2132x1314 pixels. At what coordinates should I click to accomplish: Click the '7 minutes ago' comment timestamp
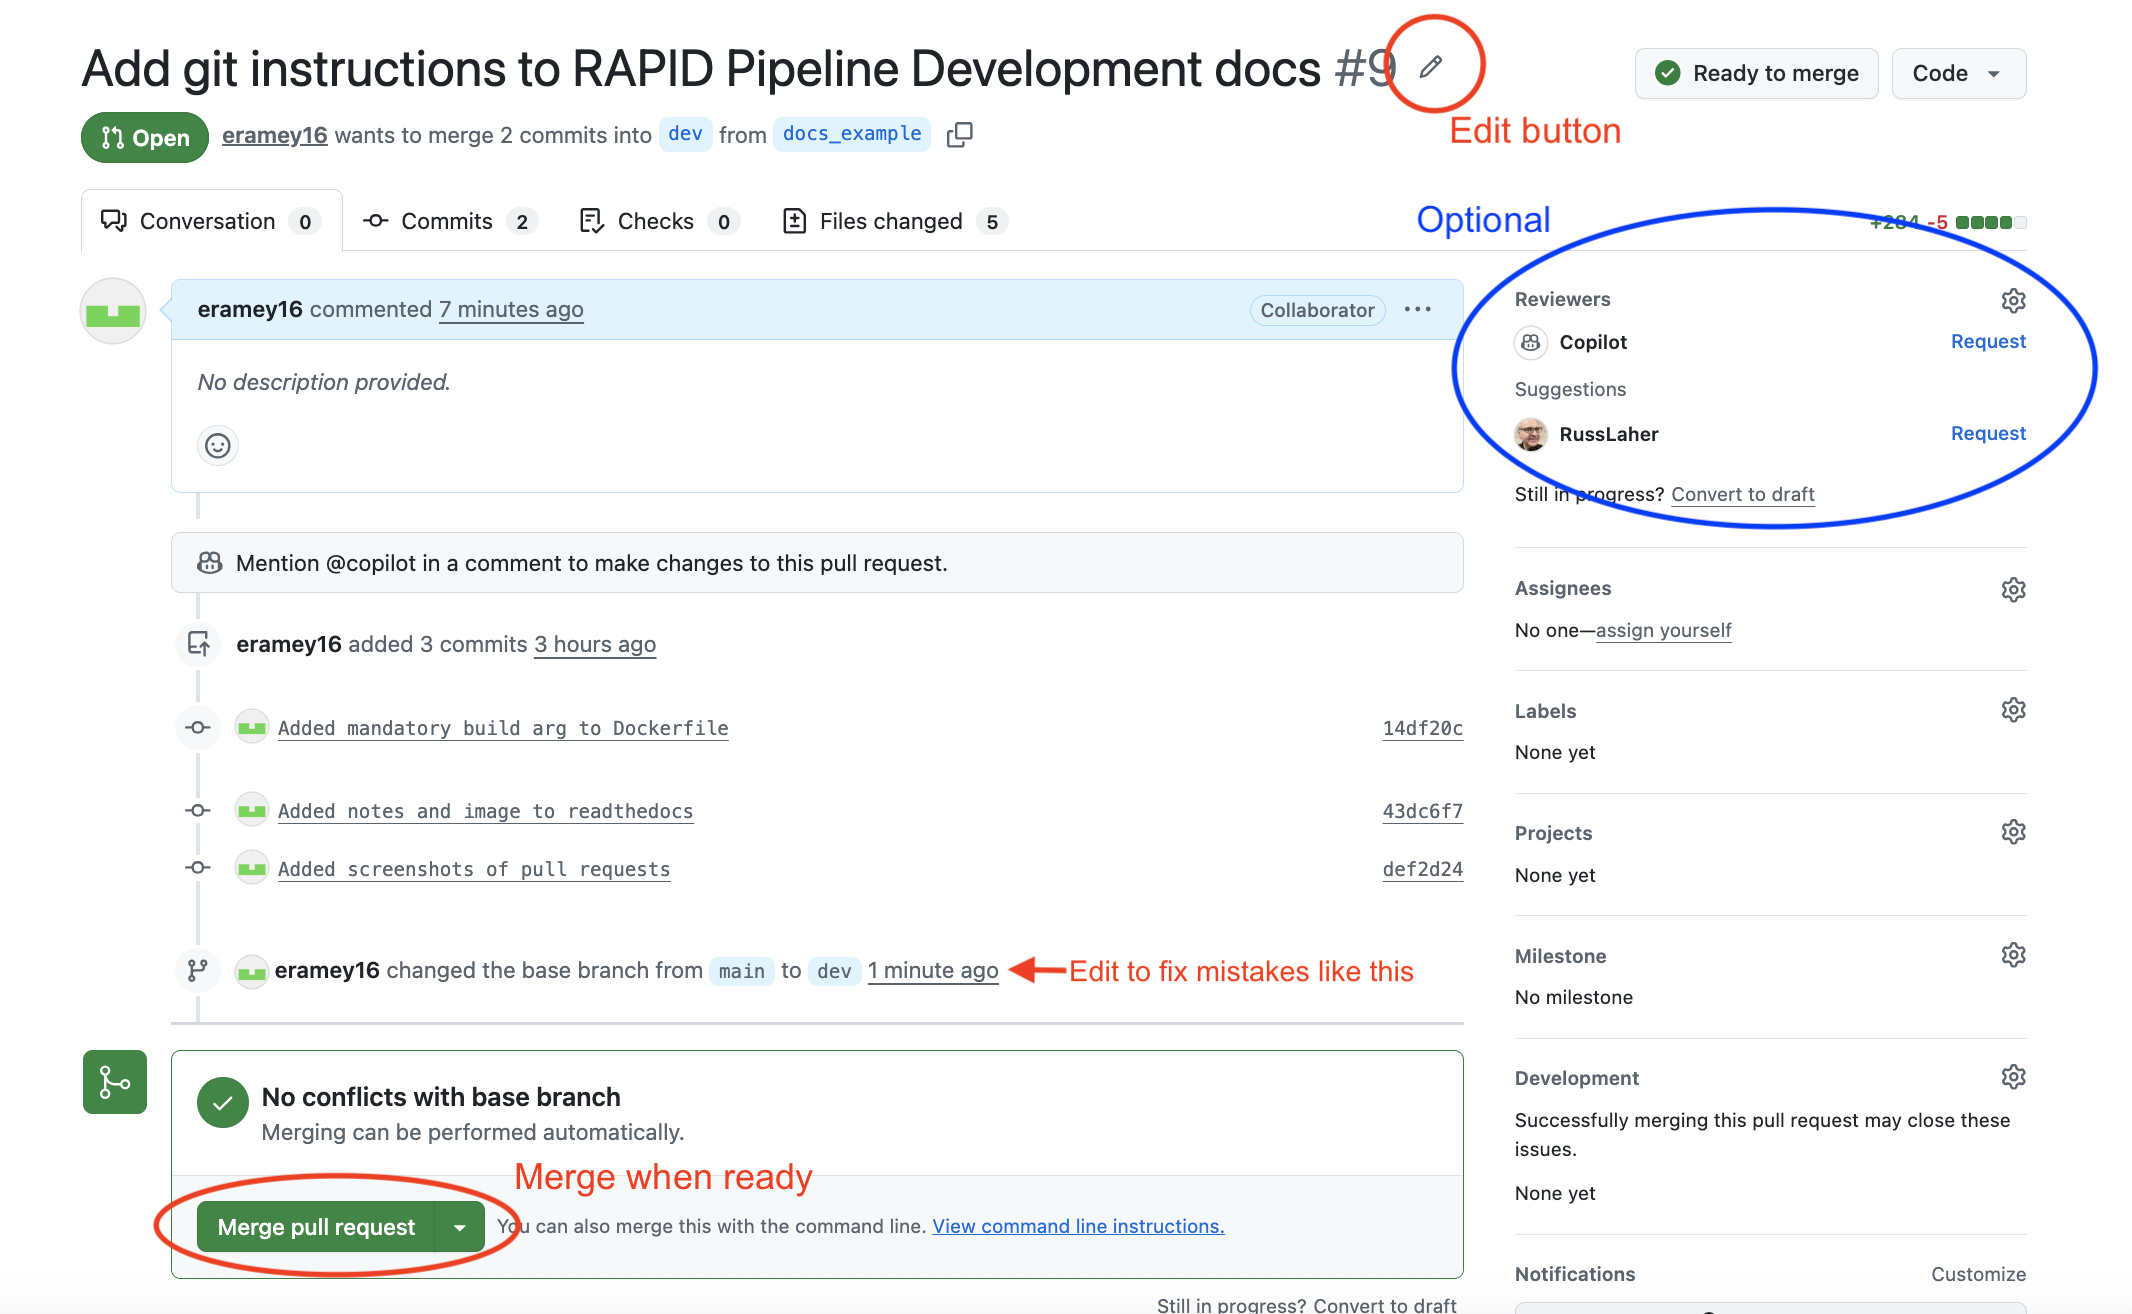click(511, 310)
